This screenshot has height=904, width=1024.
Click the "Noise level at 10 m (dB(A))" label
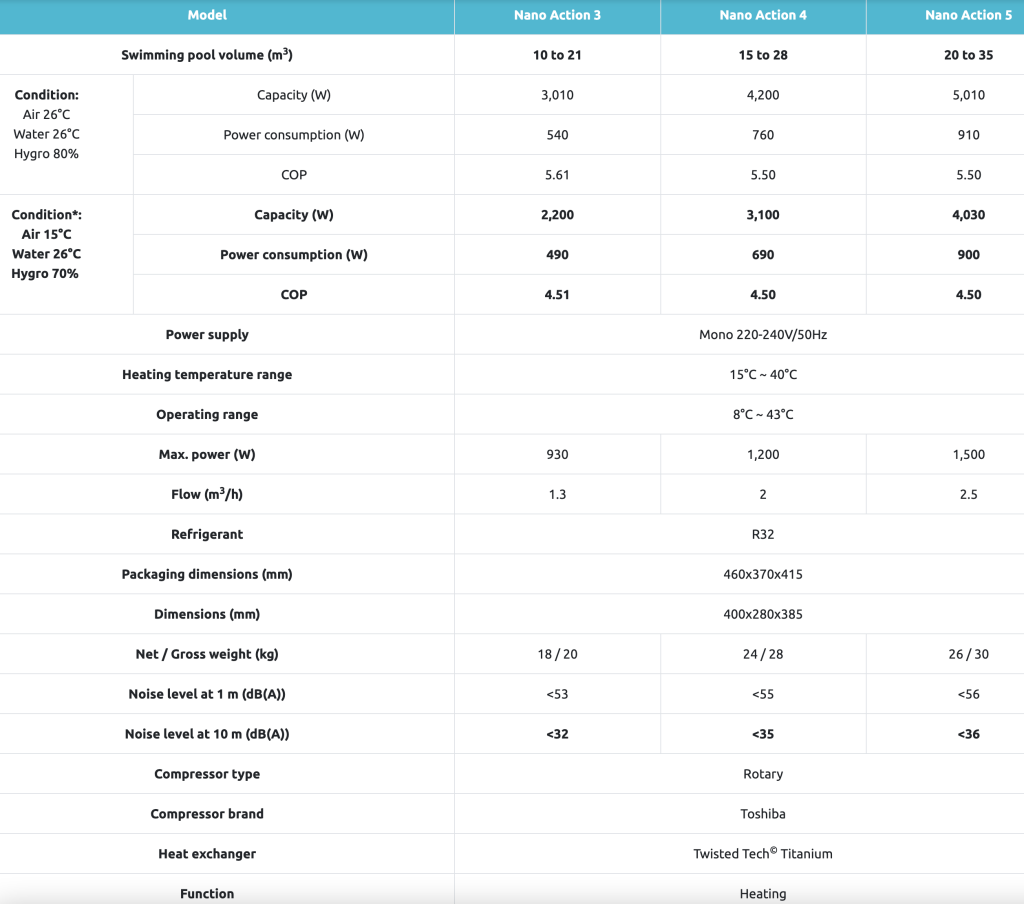pyautogui.click(x=207, y=734)
